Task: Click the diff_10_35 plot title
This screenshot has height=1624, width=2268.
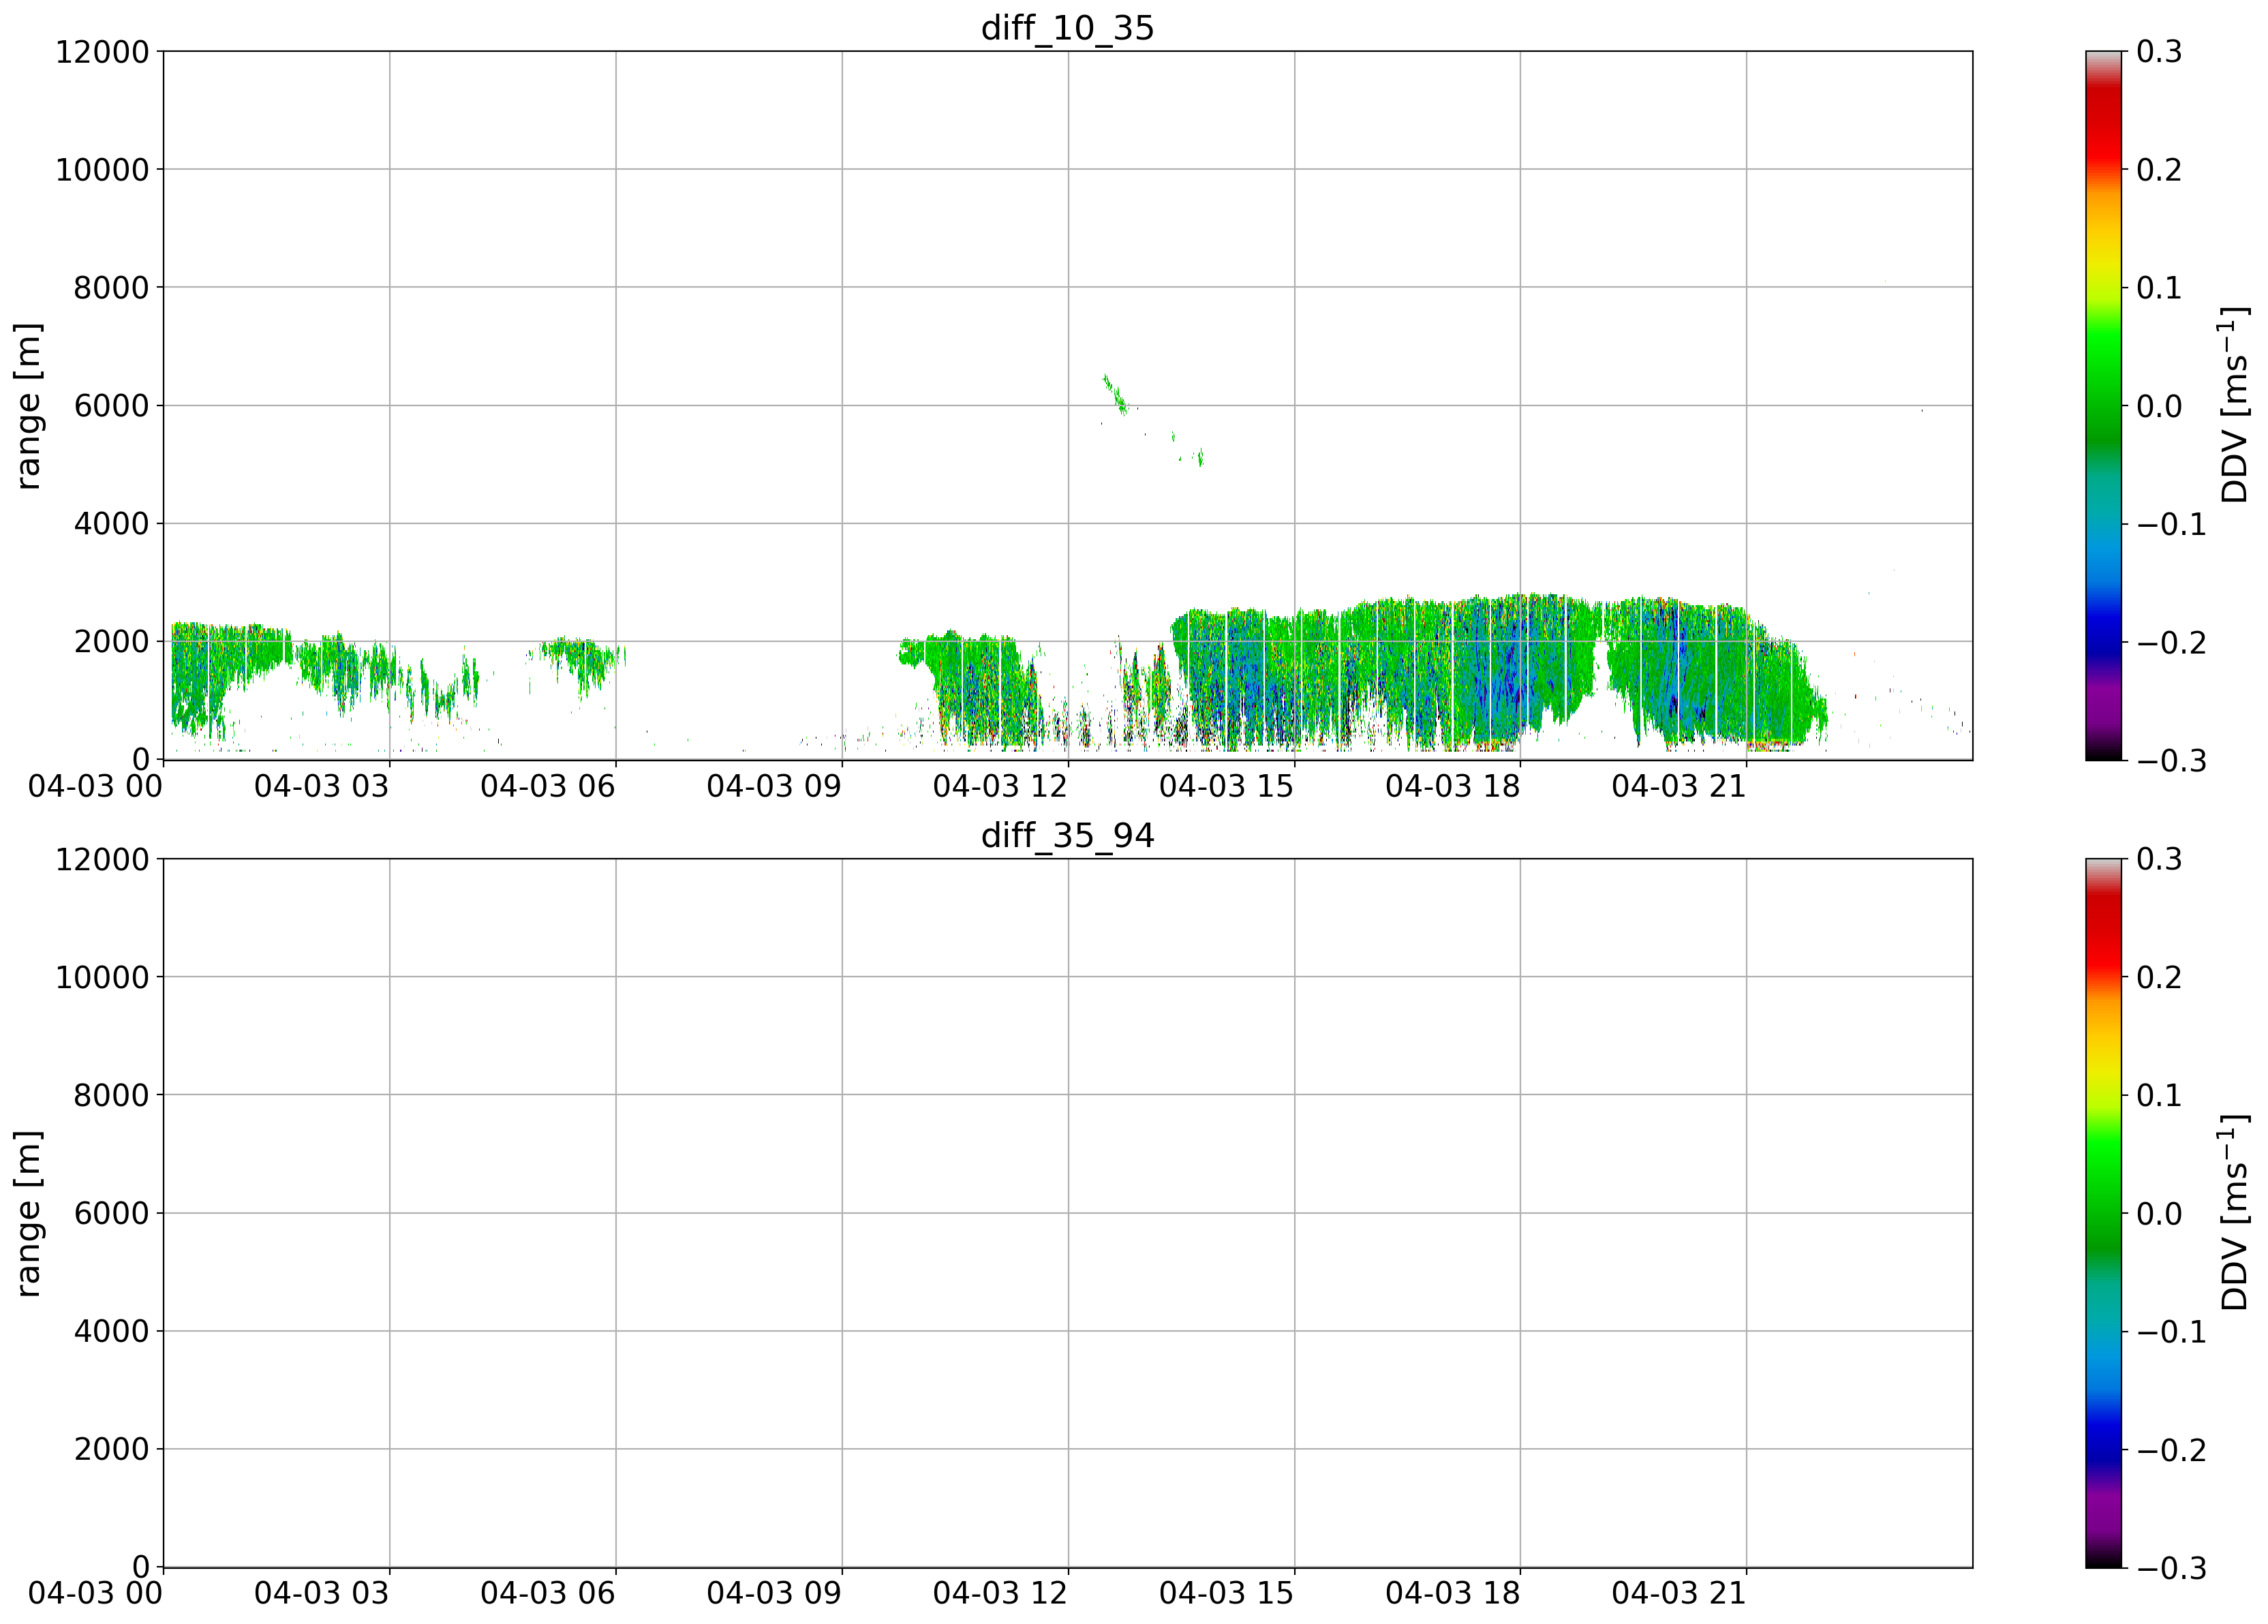Action: click(1067, 28)
